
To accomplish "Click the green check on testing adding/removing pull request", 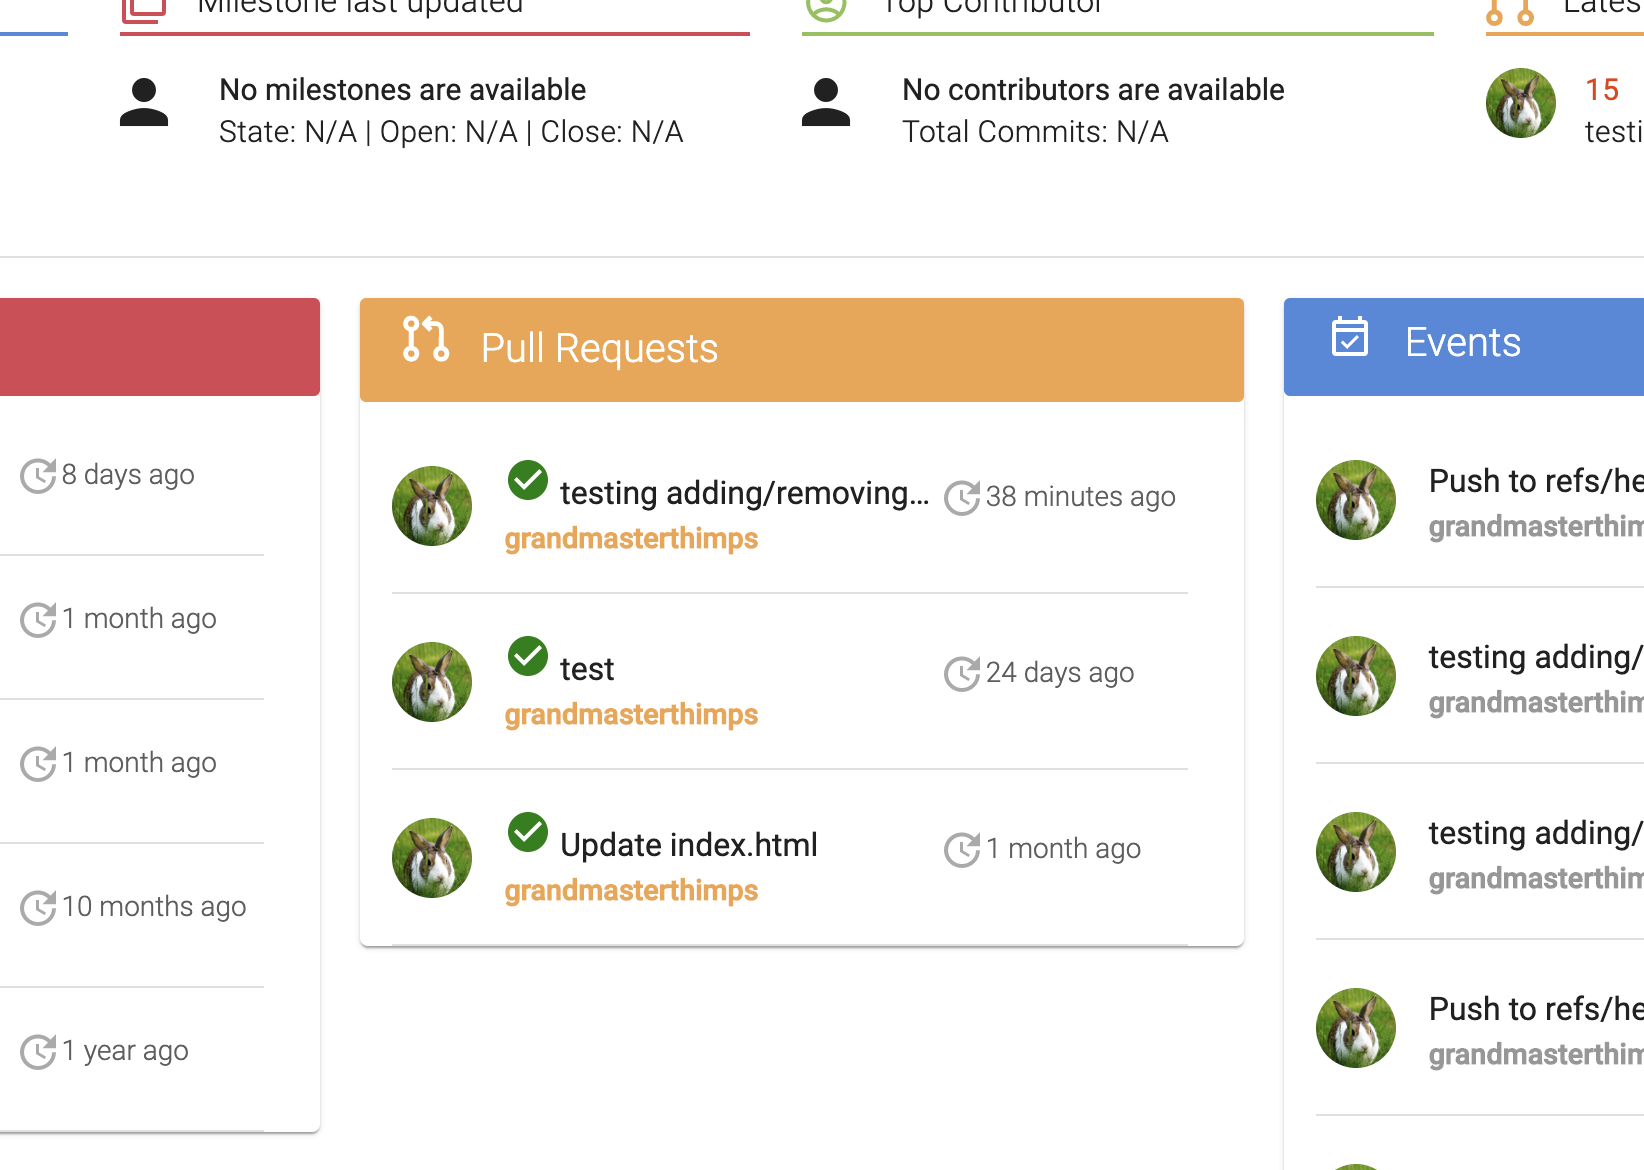I will click(x=527, y=480).
